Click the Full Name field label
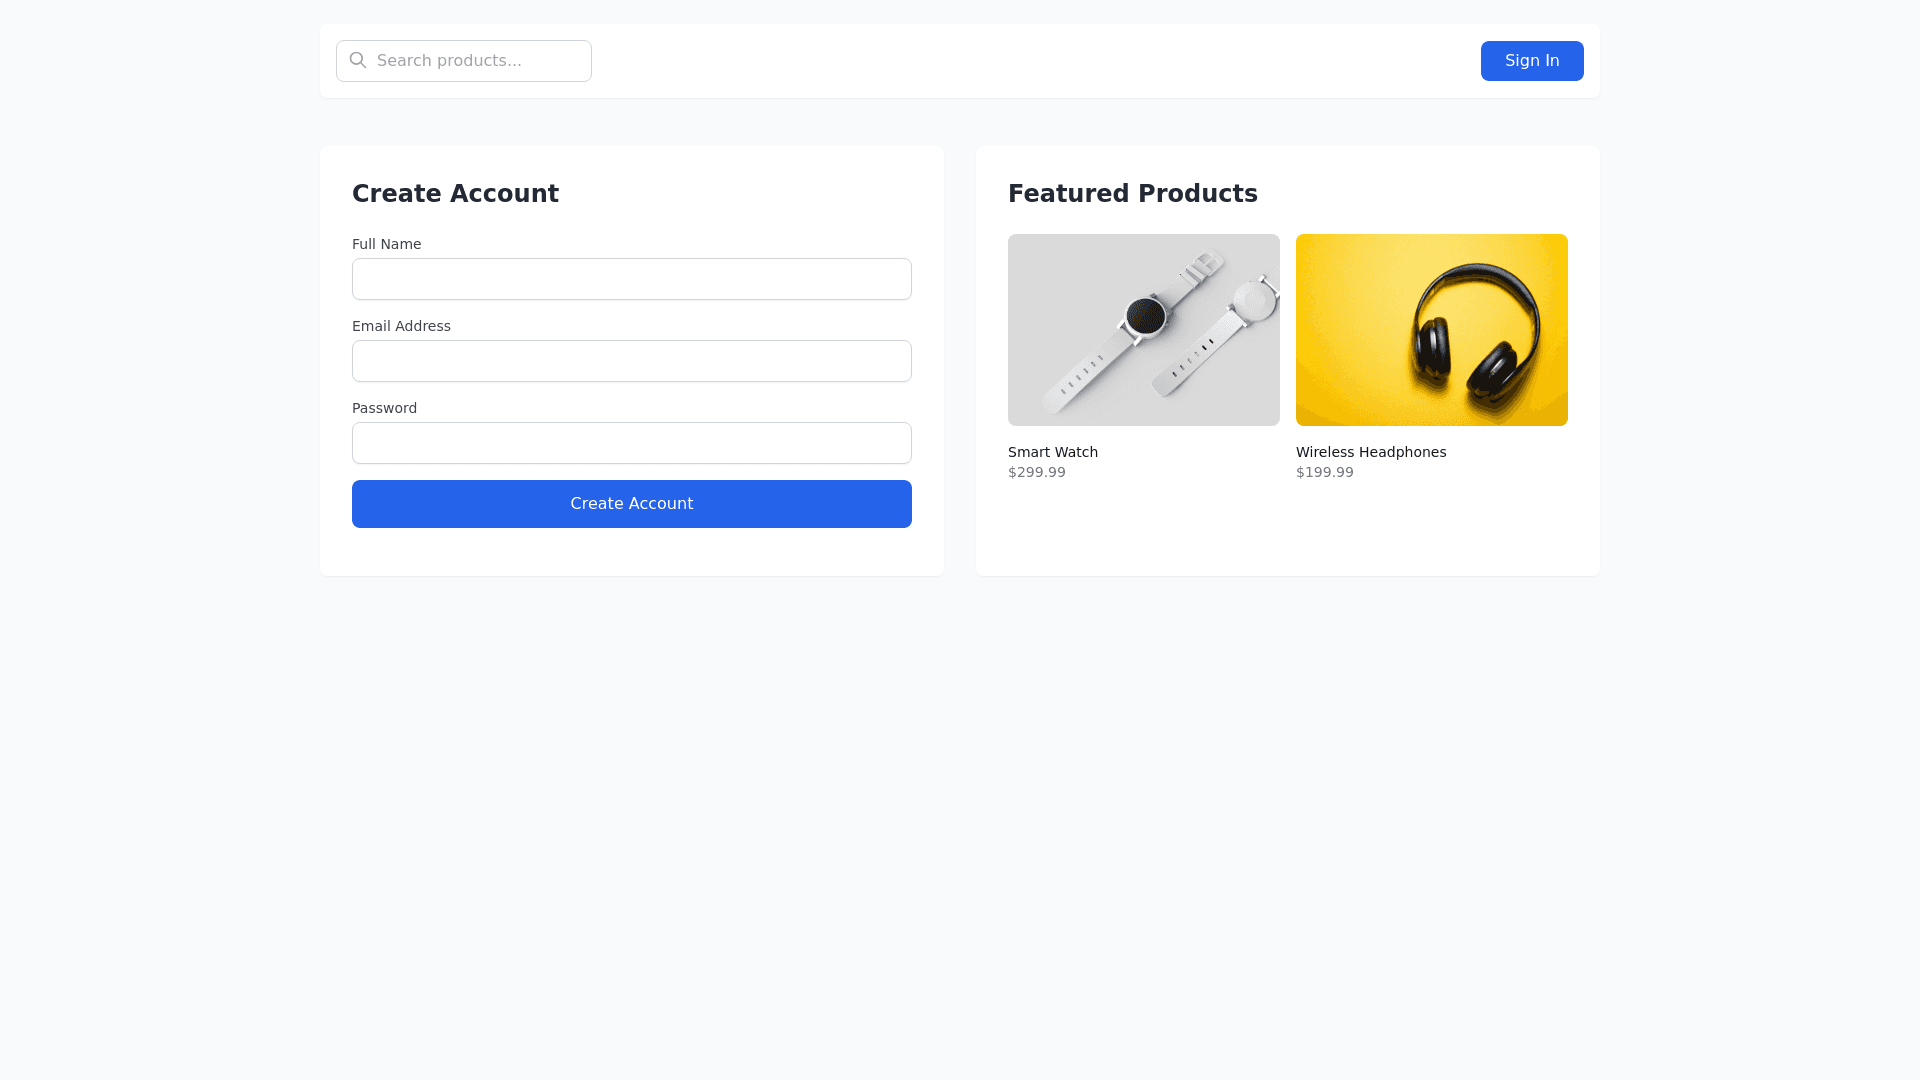1920x1080 pixels. tap(386, 244)
